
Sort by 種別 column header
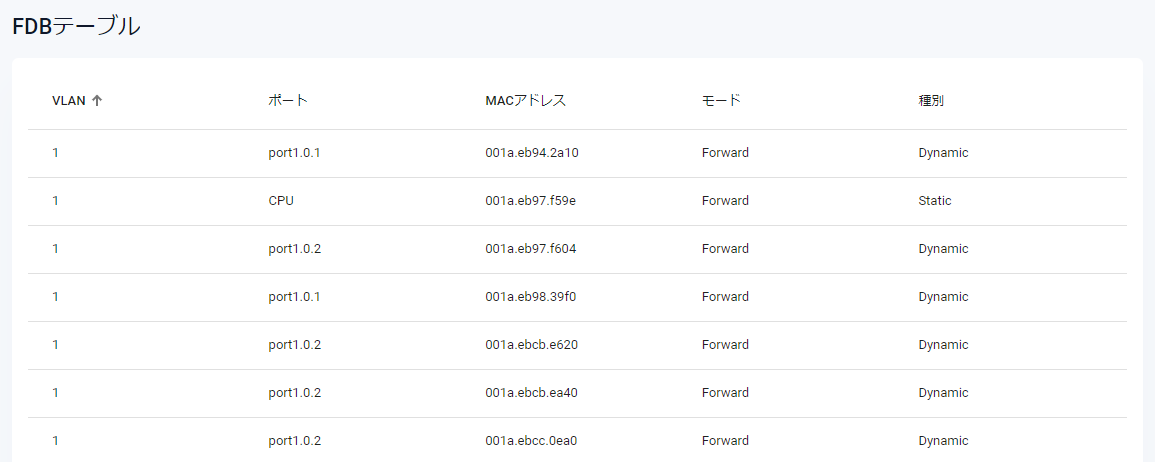pos(931,101)
